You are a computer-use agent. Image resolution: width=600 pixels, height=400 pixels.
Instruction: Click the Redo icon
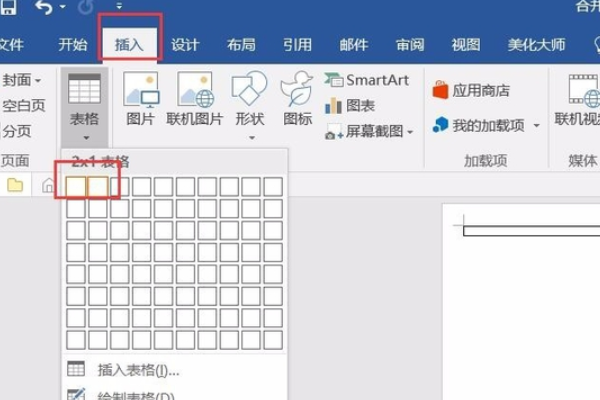86,7
